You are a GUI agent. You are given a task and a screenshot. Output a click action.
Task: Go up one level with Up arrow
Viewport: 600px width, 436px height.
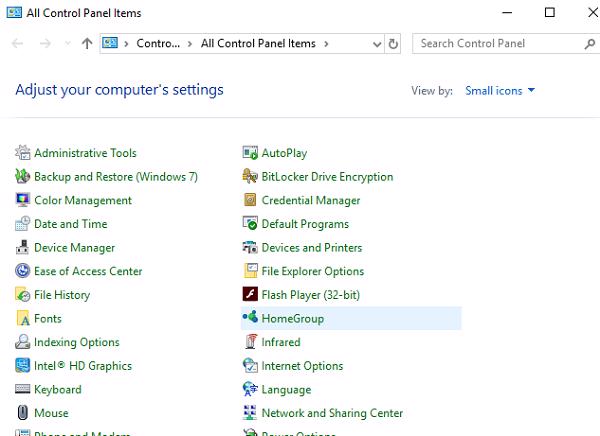(87, 44)
